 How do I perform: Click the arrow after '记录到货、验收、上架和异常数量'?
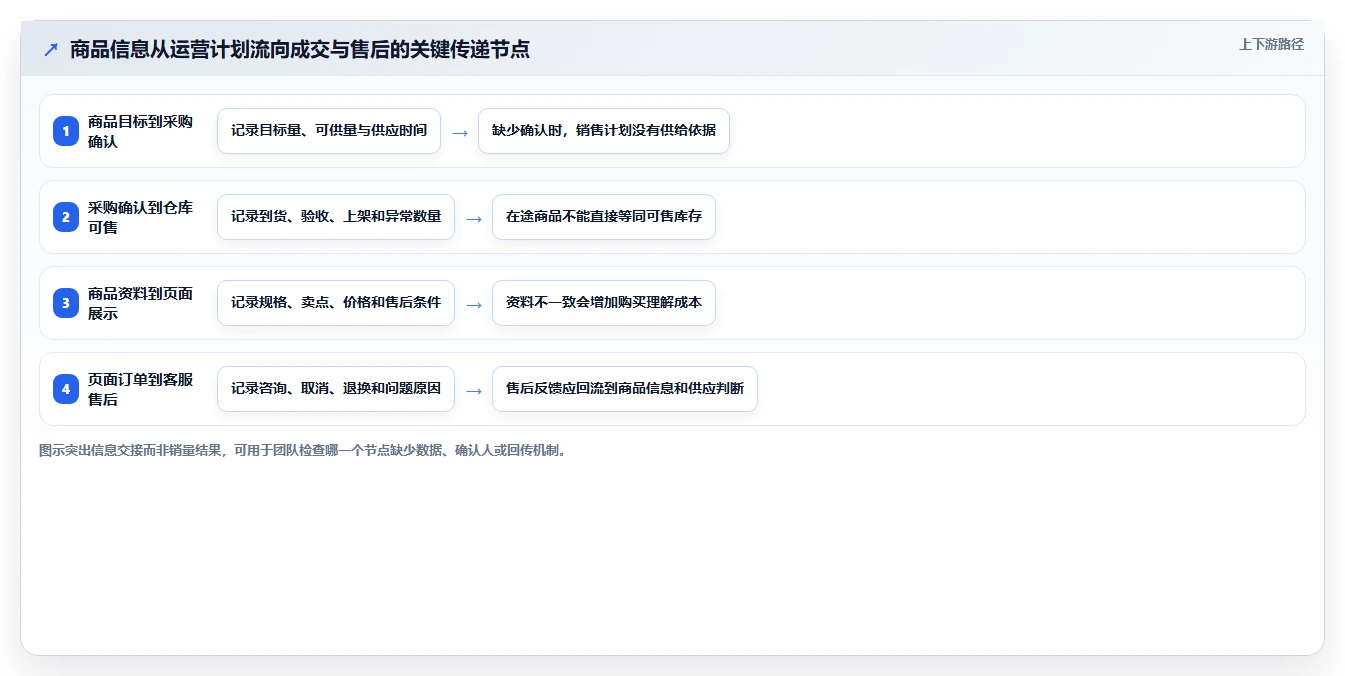(474, 218)
